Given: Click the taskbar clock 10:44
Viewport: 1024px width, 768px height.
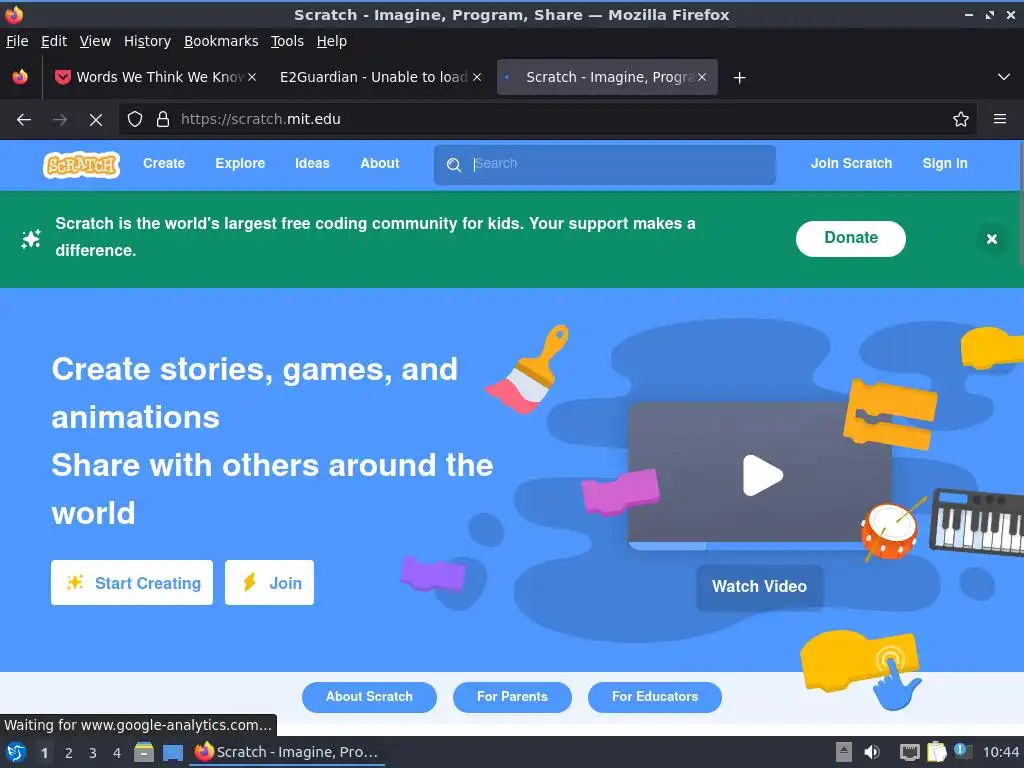Looking at the screenshot, I should 1000,752.
